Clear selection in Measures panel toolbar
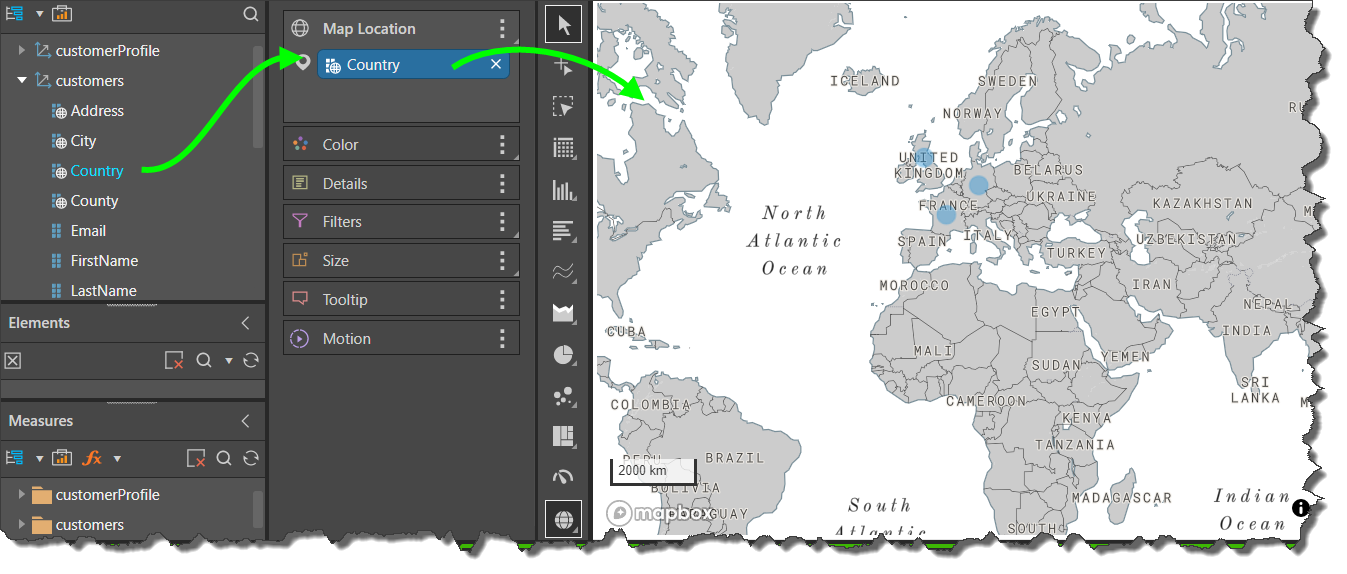Screen dimensions: 1347x574 (x=197, y=458)
